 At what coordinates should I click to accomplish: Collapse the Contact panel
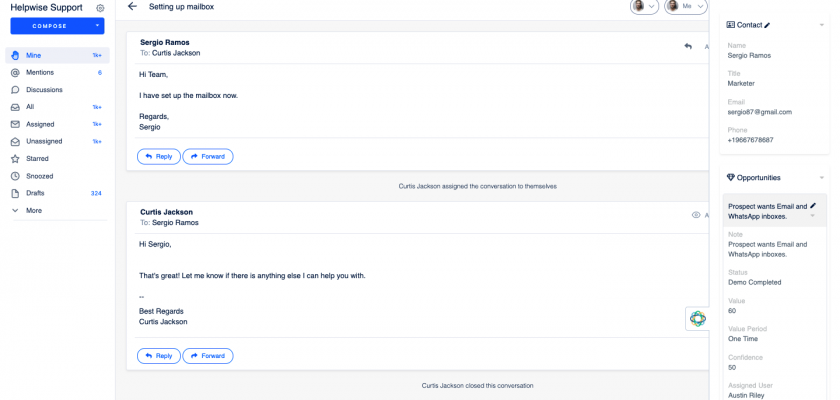click(822, 24)
